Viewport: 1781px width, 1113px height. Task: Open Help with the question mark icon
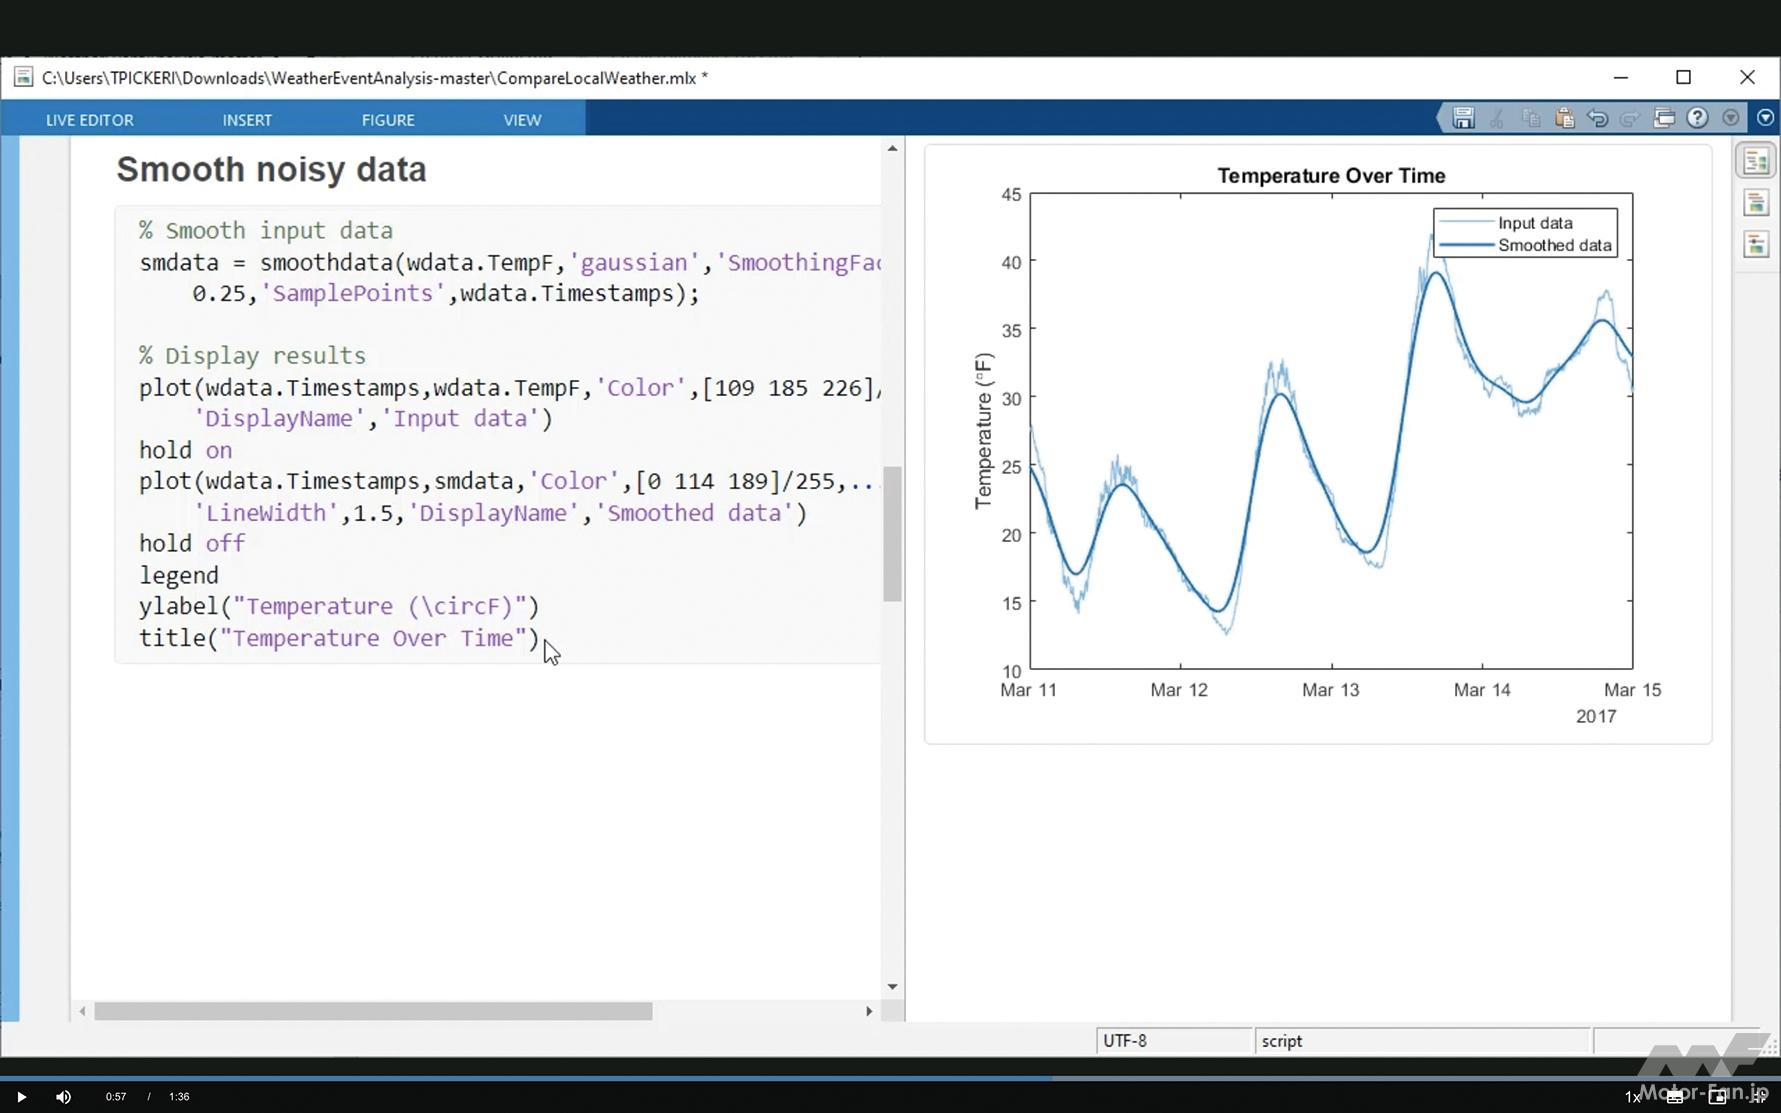click(1697, 118)
